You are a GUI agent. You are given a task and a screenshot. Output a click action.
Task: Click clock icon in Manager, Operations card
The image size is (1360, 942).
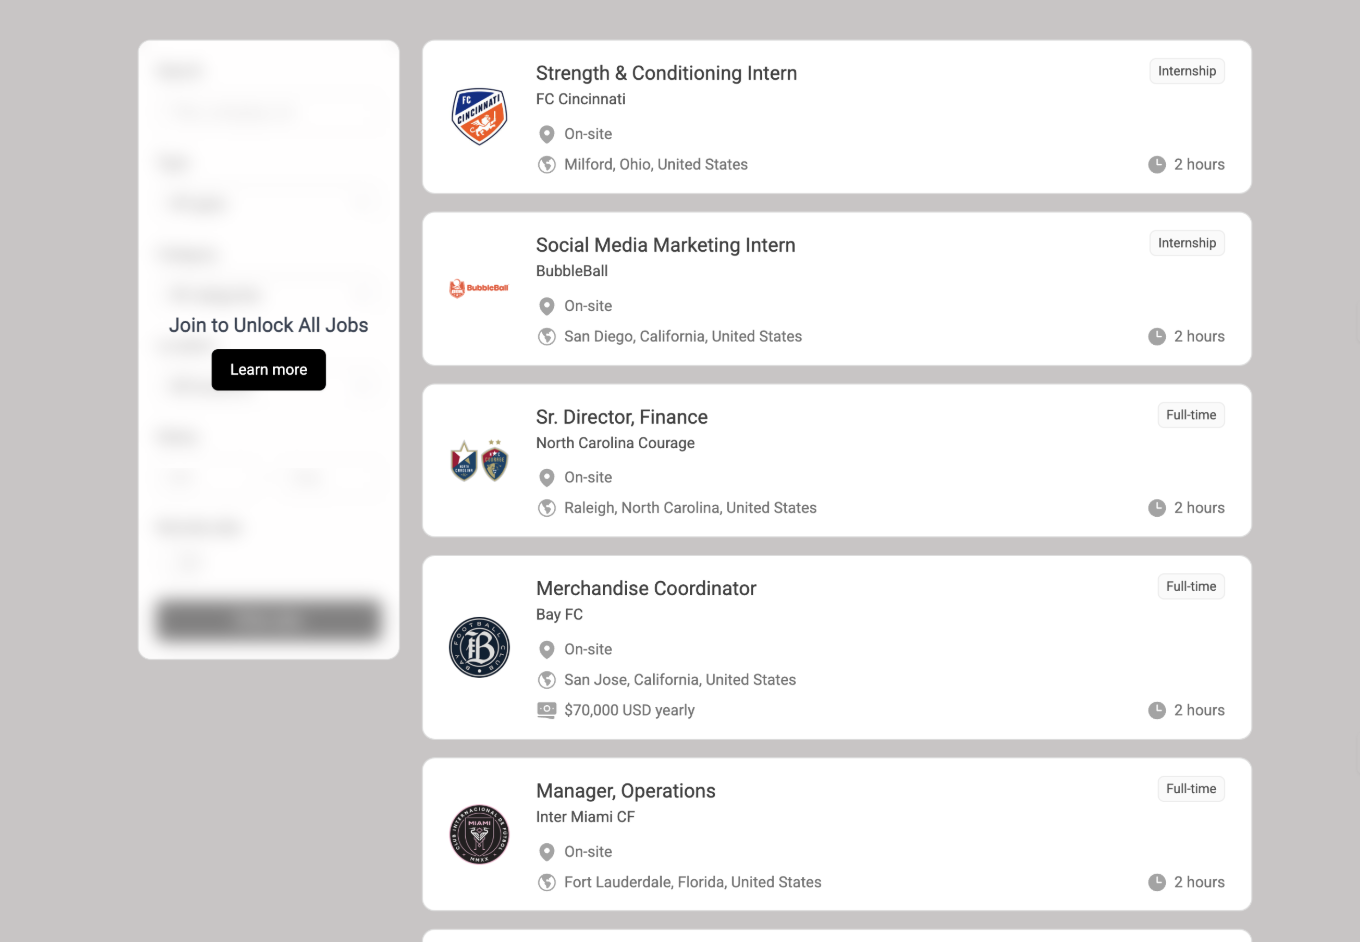[1157, 882]
